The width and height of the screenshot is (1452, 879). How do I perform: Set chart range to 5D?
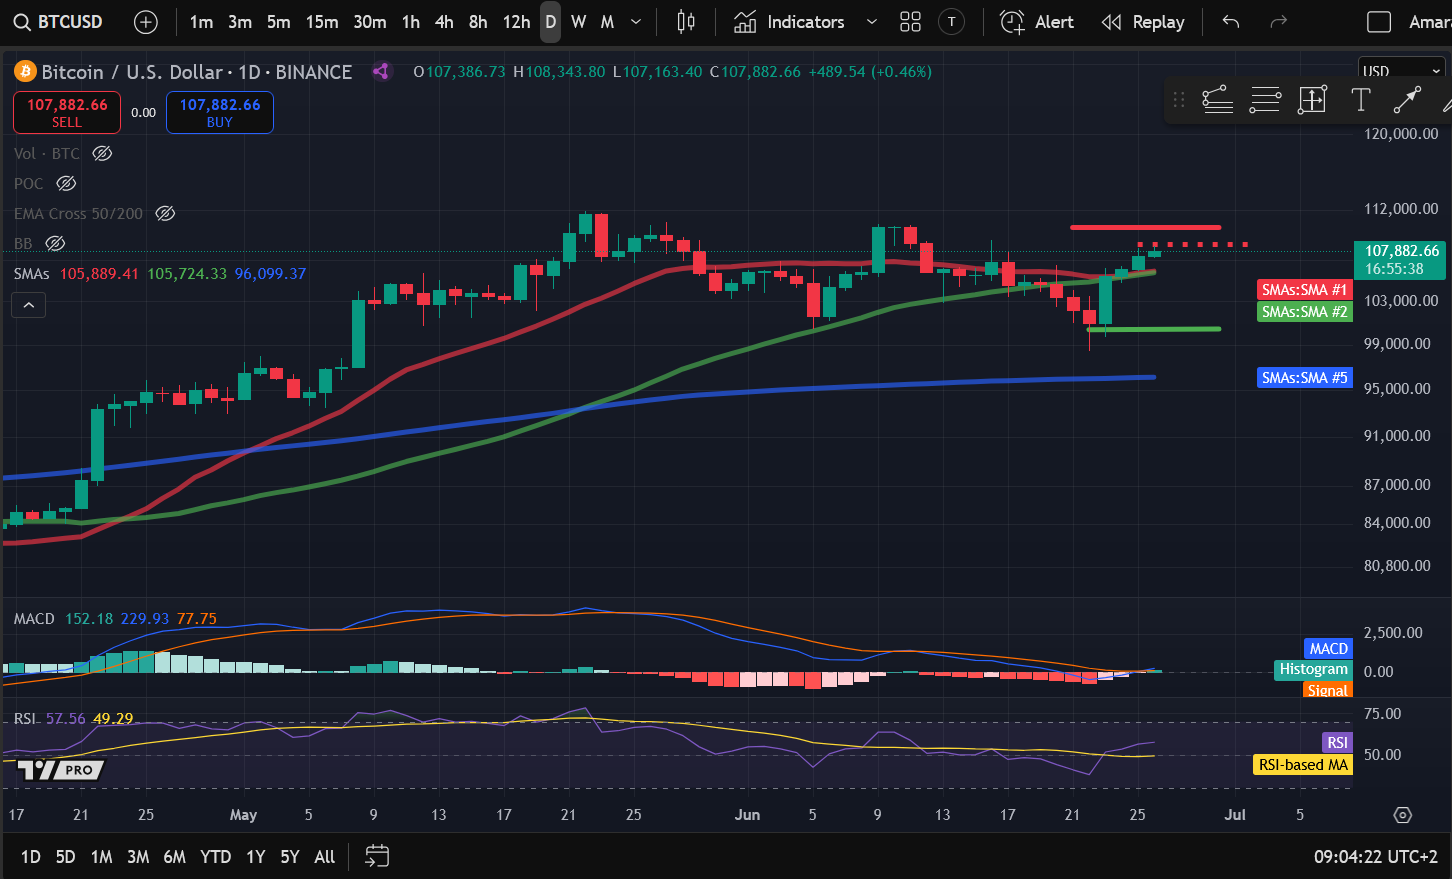tap(66, 856)
